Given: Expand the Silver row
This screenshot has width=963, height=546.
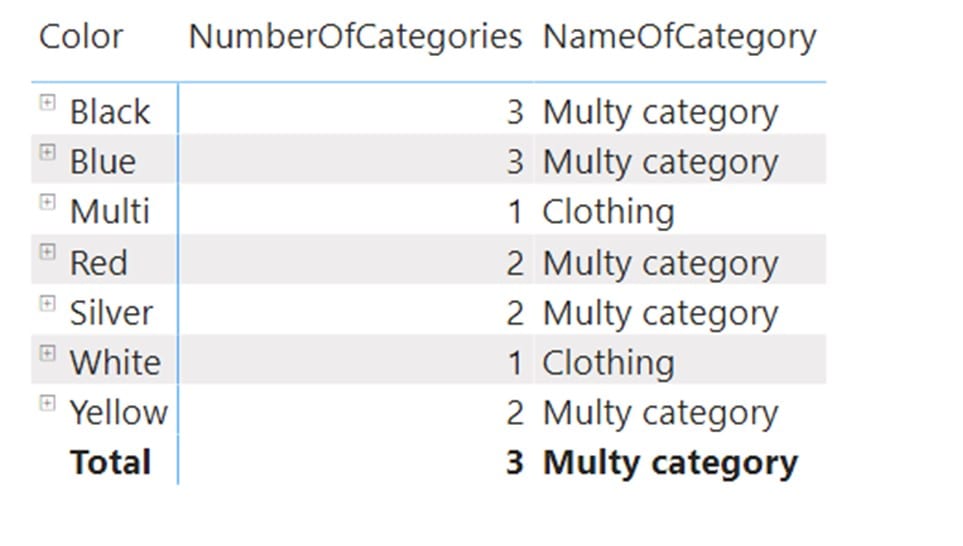Looking at the screenshot, I should pos(47,303).
